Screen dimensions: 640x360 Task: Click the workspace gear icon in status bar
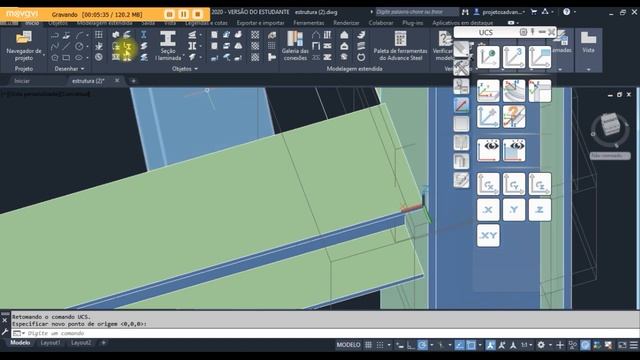click(x=541, y=345)
